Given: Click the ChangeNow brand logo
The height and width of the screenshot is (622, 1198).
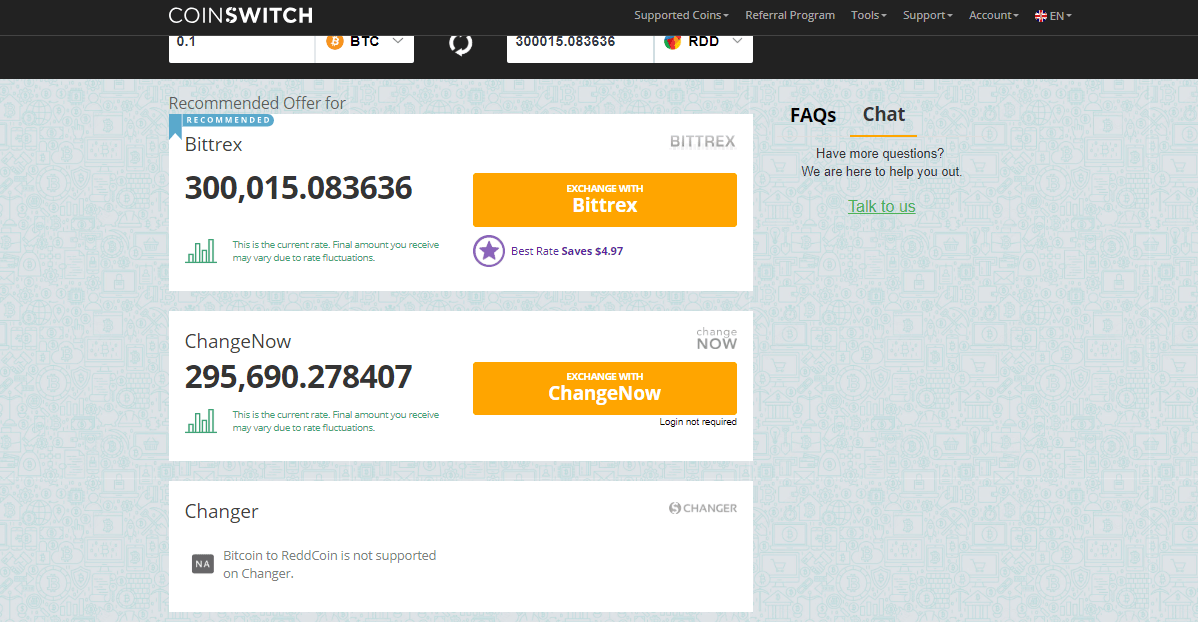Looking at the screenshot, I should click(717, 339).
